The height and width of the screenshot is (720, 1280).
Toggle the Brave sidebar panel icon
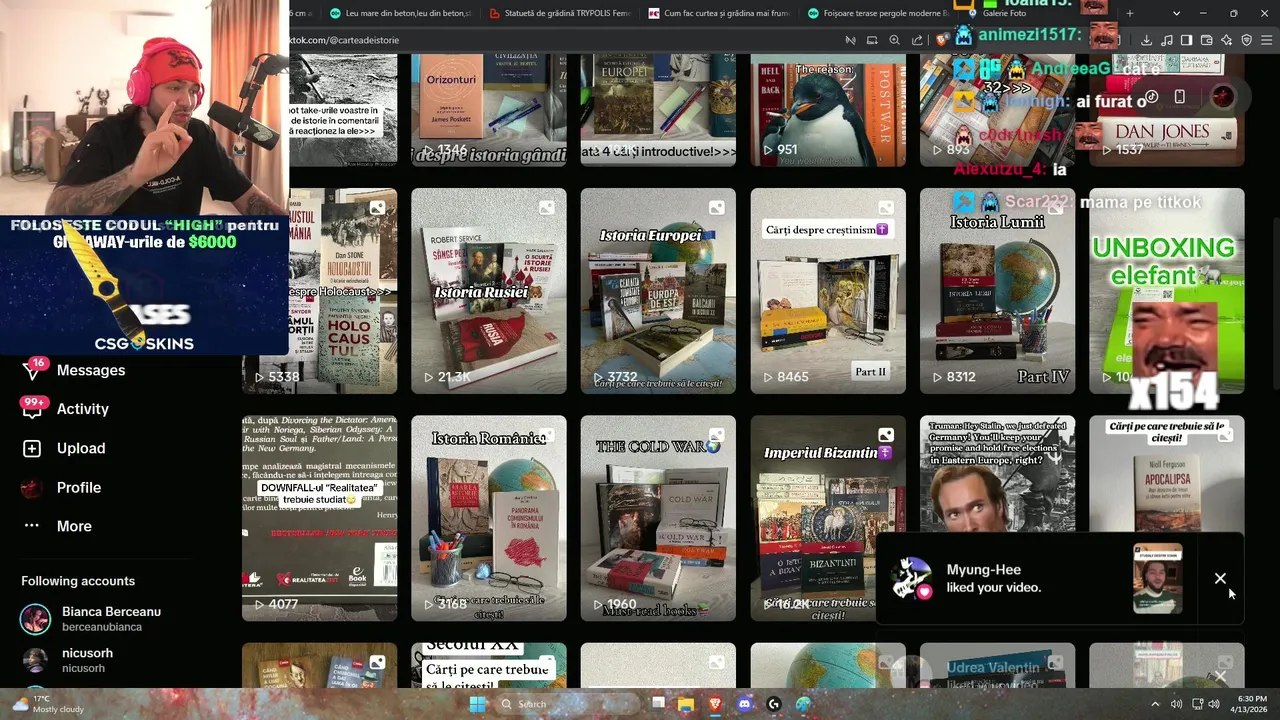pyautogui.click(x=1186, y=40)
